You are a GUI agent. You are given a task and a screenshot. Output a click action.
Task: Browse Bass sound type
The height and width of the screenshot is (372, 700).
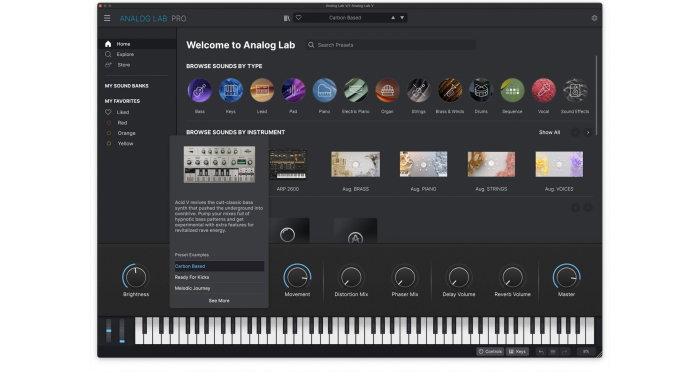(200, 91)
